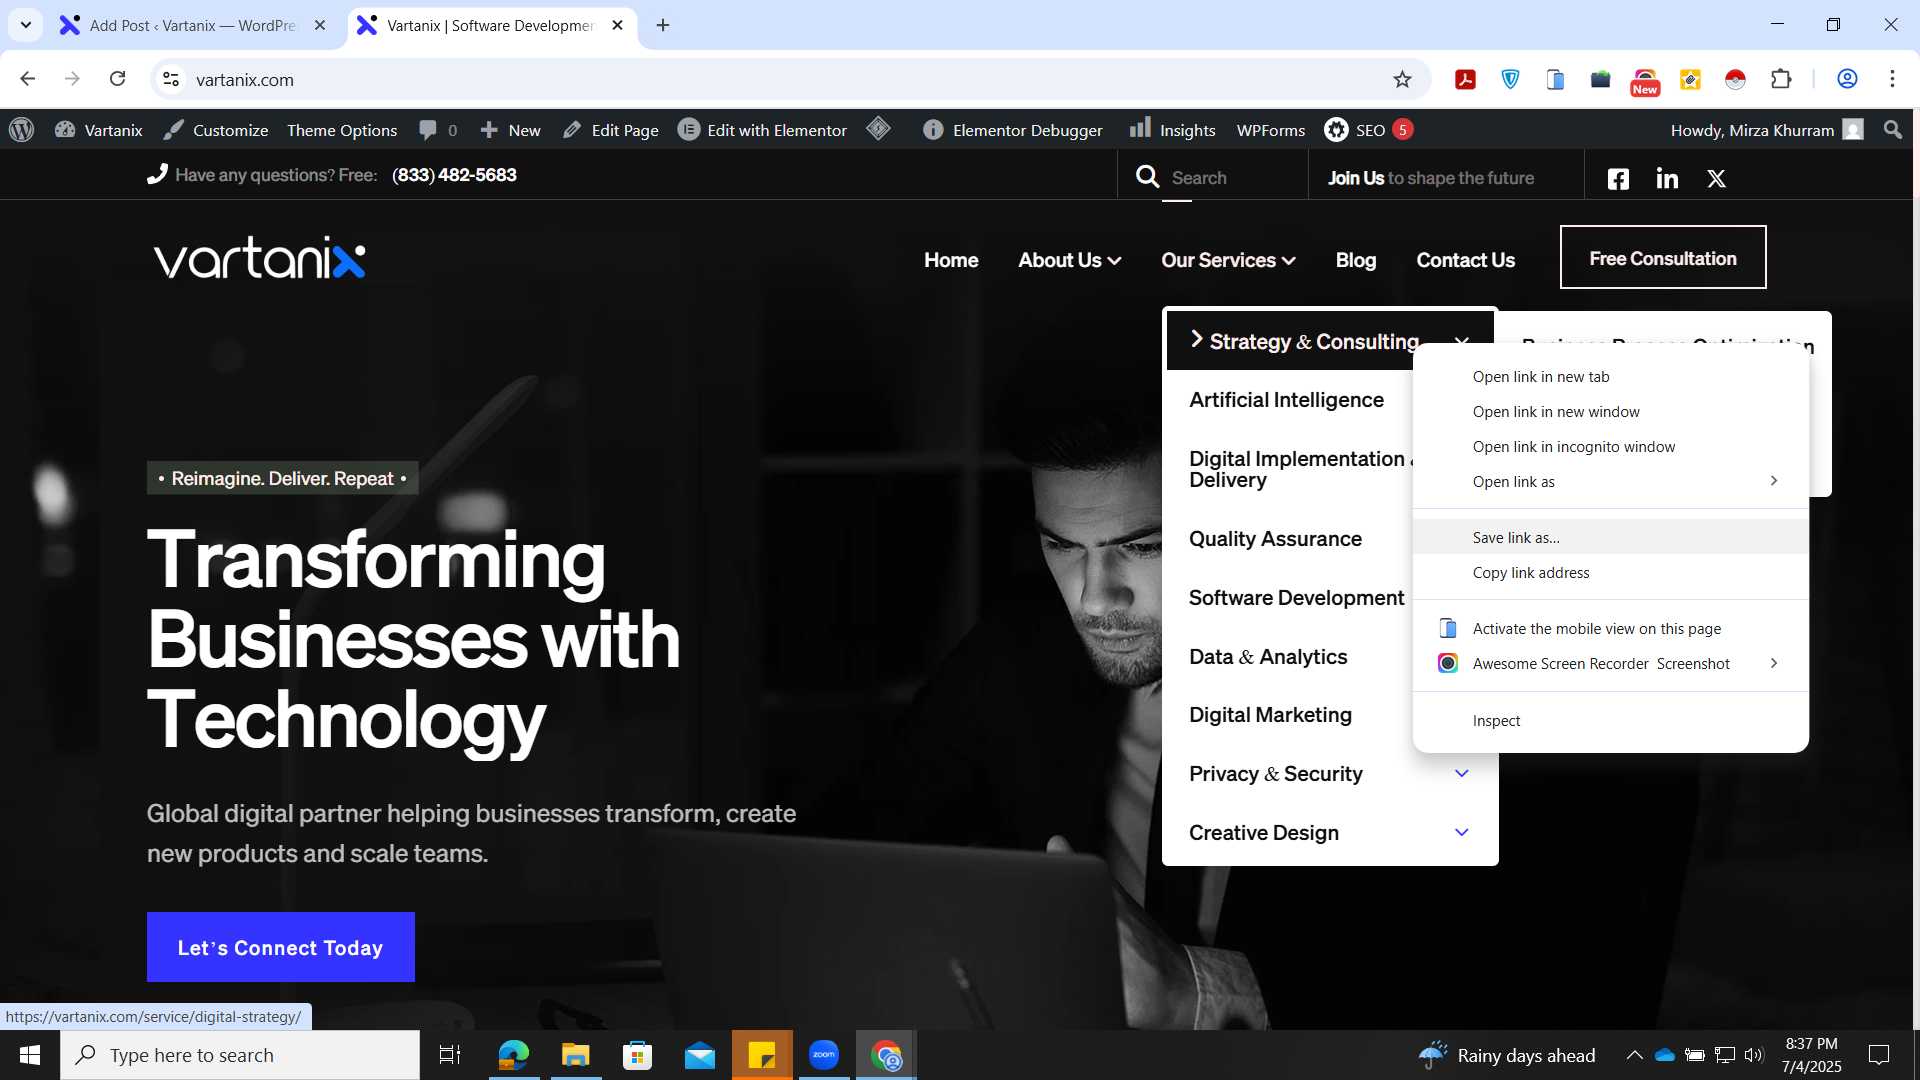Image resolution: width=1920 pixels, height=1080 pixels.
Task: Open Digital Marketing service link
Action: [x=1270, y=715]
